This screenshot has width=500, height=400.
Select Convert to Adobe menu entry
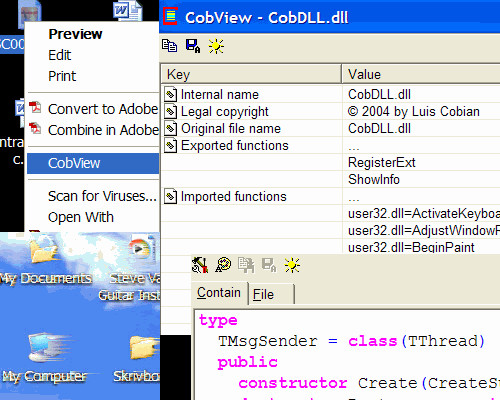(103, 109)
